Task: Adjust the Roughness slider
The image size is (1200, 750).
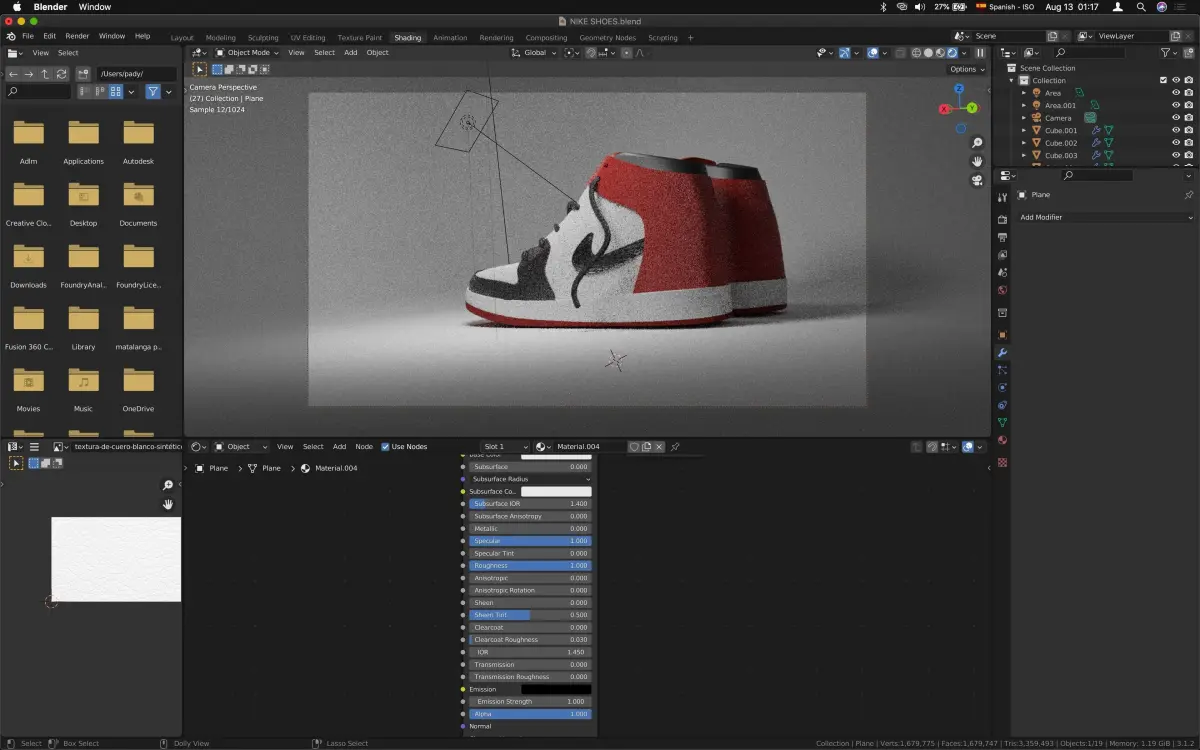Action: 530,566
